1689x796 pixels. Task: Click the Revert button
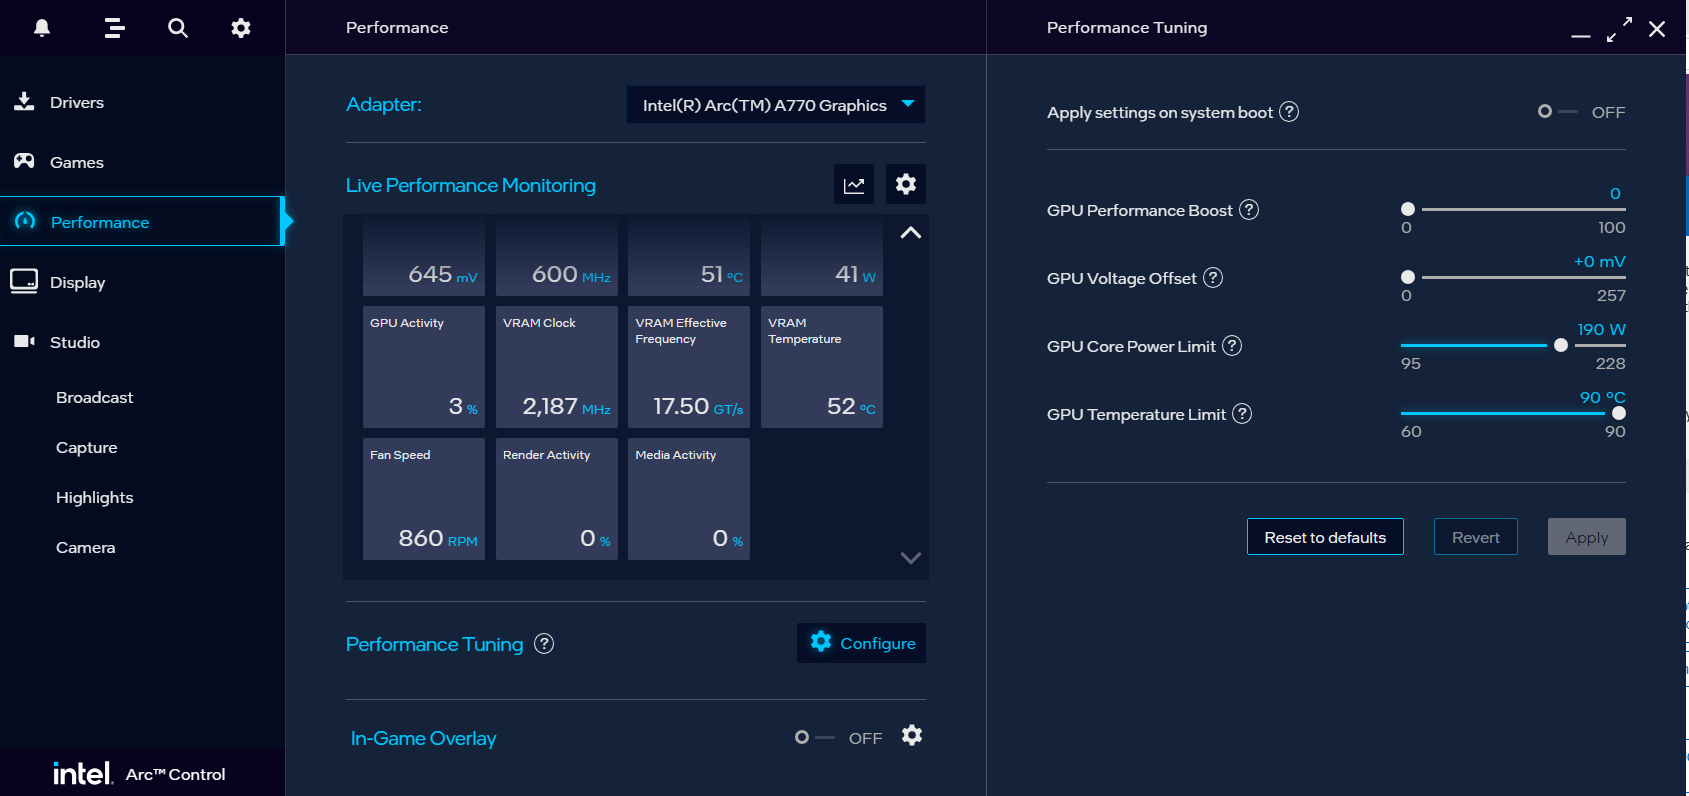pos(1476,537)
